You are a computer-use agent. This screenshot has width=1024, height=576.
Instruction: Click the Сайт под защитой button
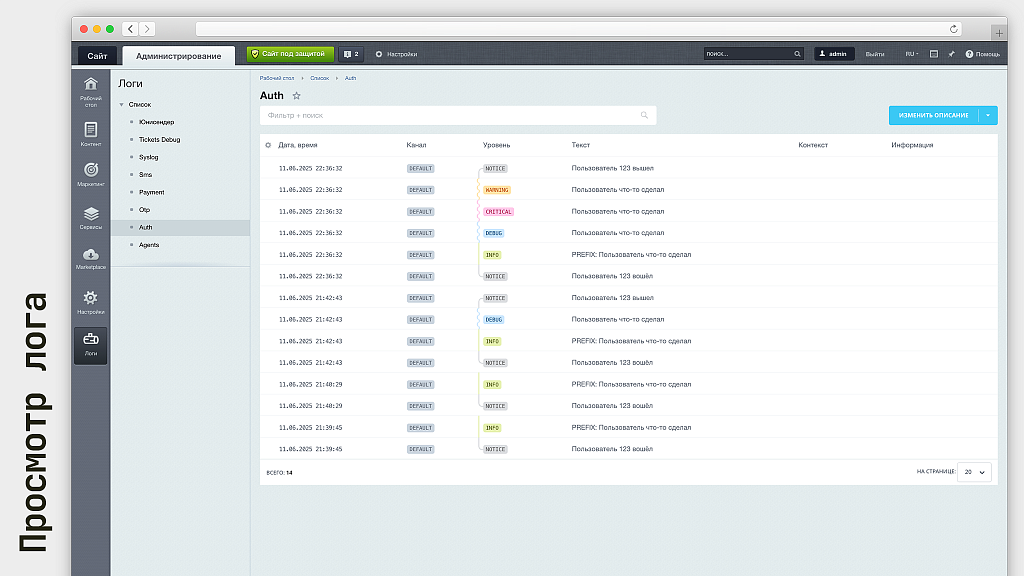point(291,54)
